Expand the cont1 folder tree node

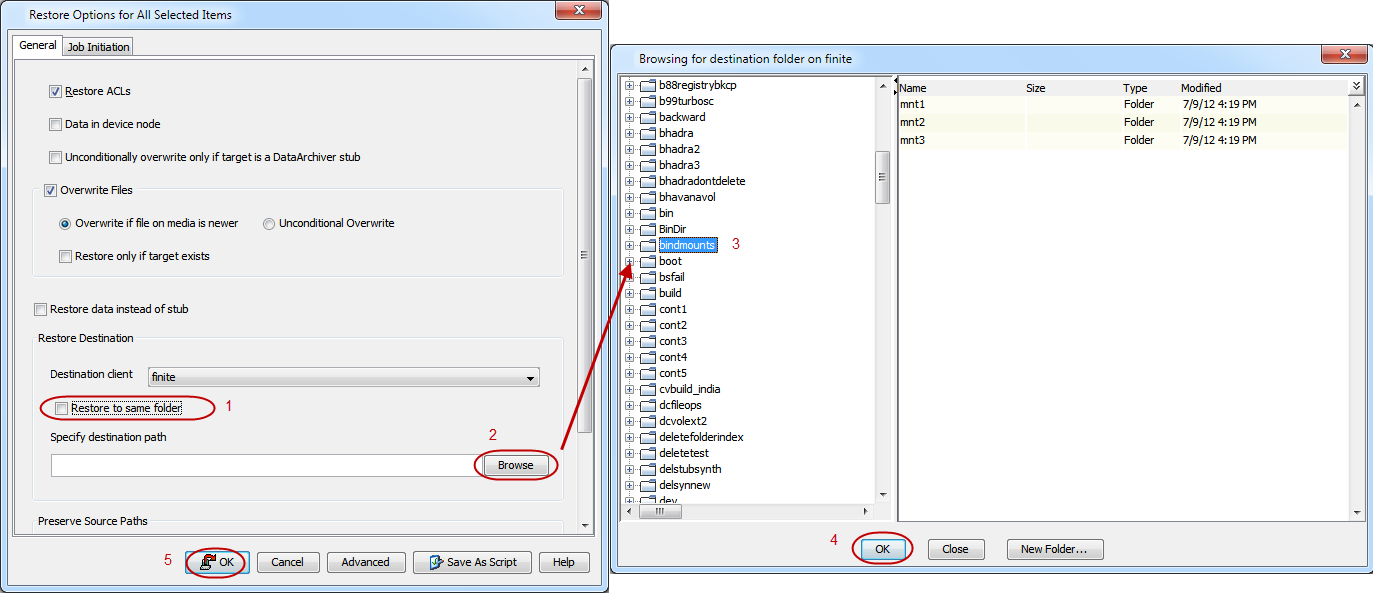pos(630,309)
